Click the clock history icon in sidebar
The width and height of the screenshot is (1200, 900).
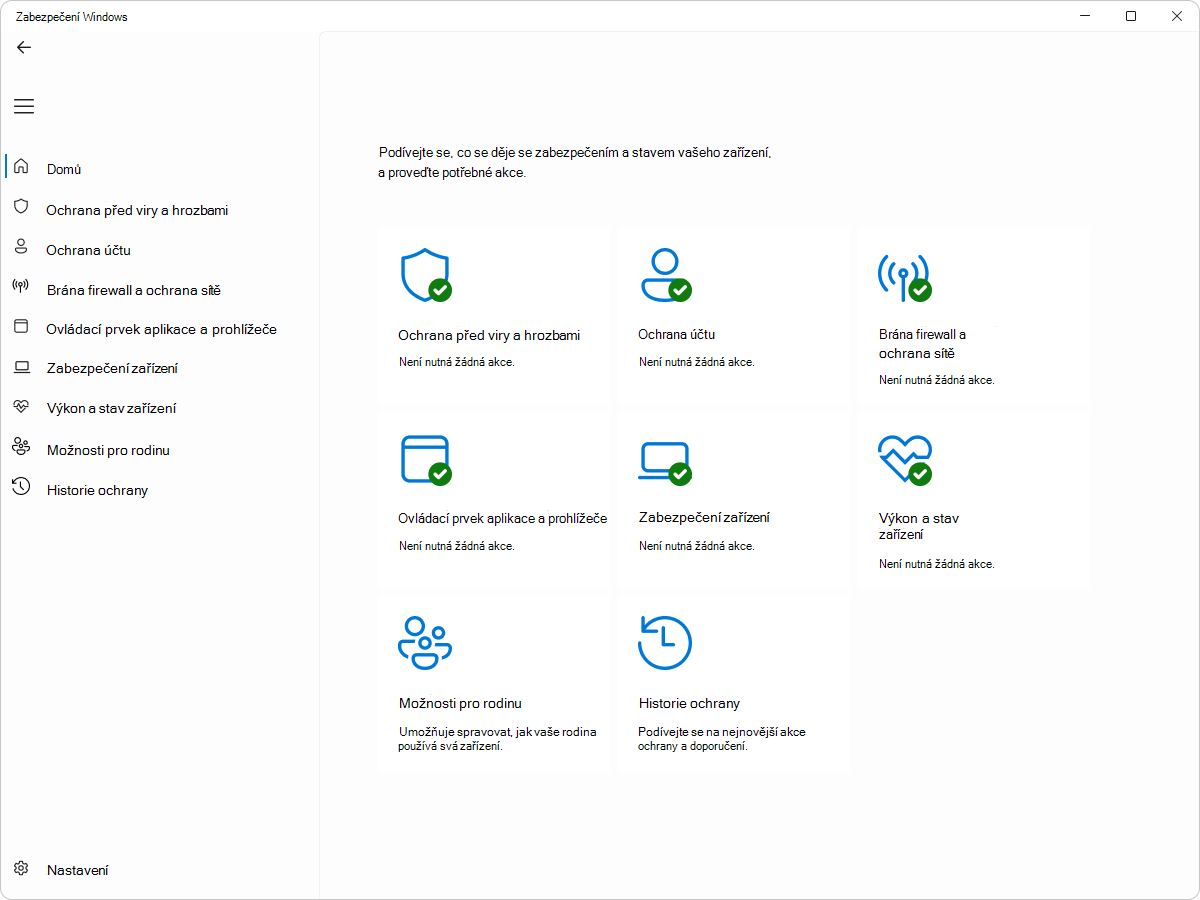[21, 487]
